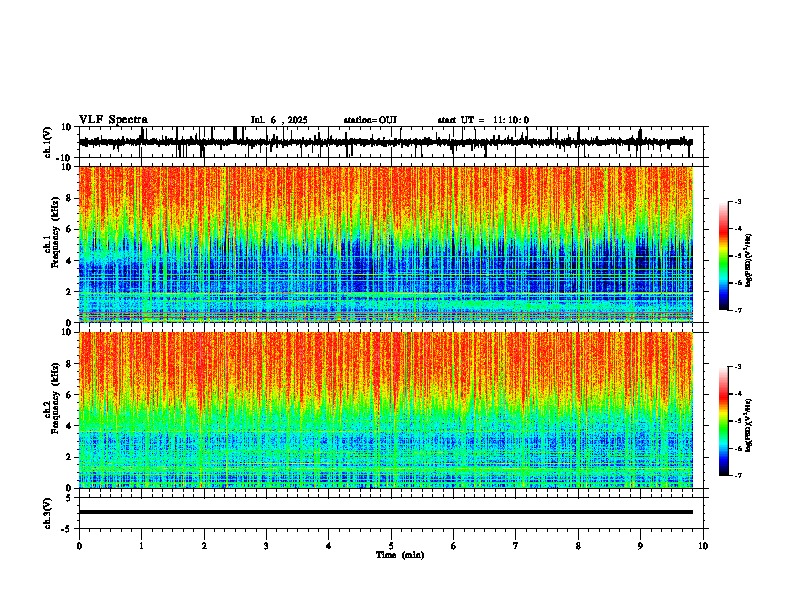
Task: Click time axis tick label "3"
Action: [x=266, y=546]
